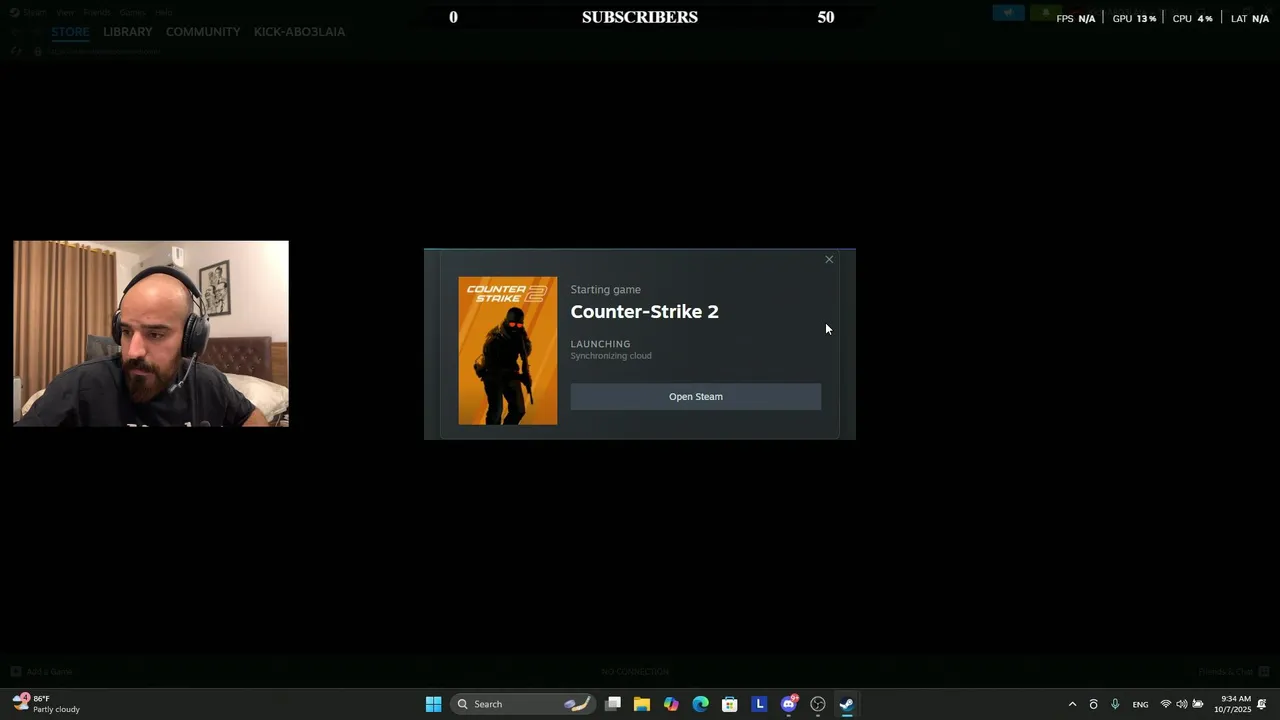Click the circular tray icon beside the microphone
The width and height of the screenshot is (1280, 720).
(x=1093, y=705)
